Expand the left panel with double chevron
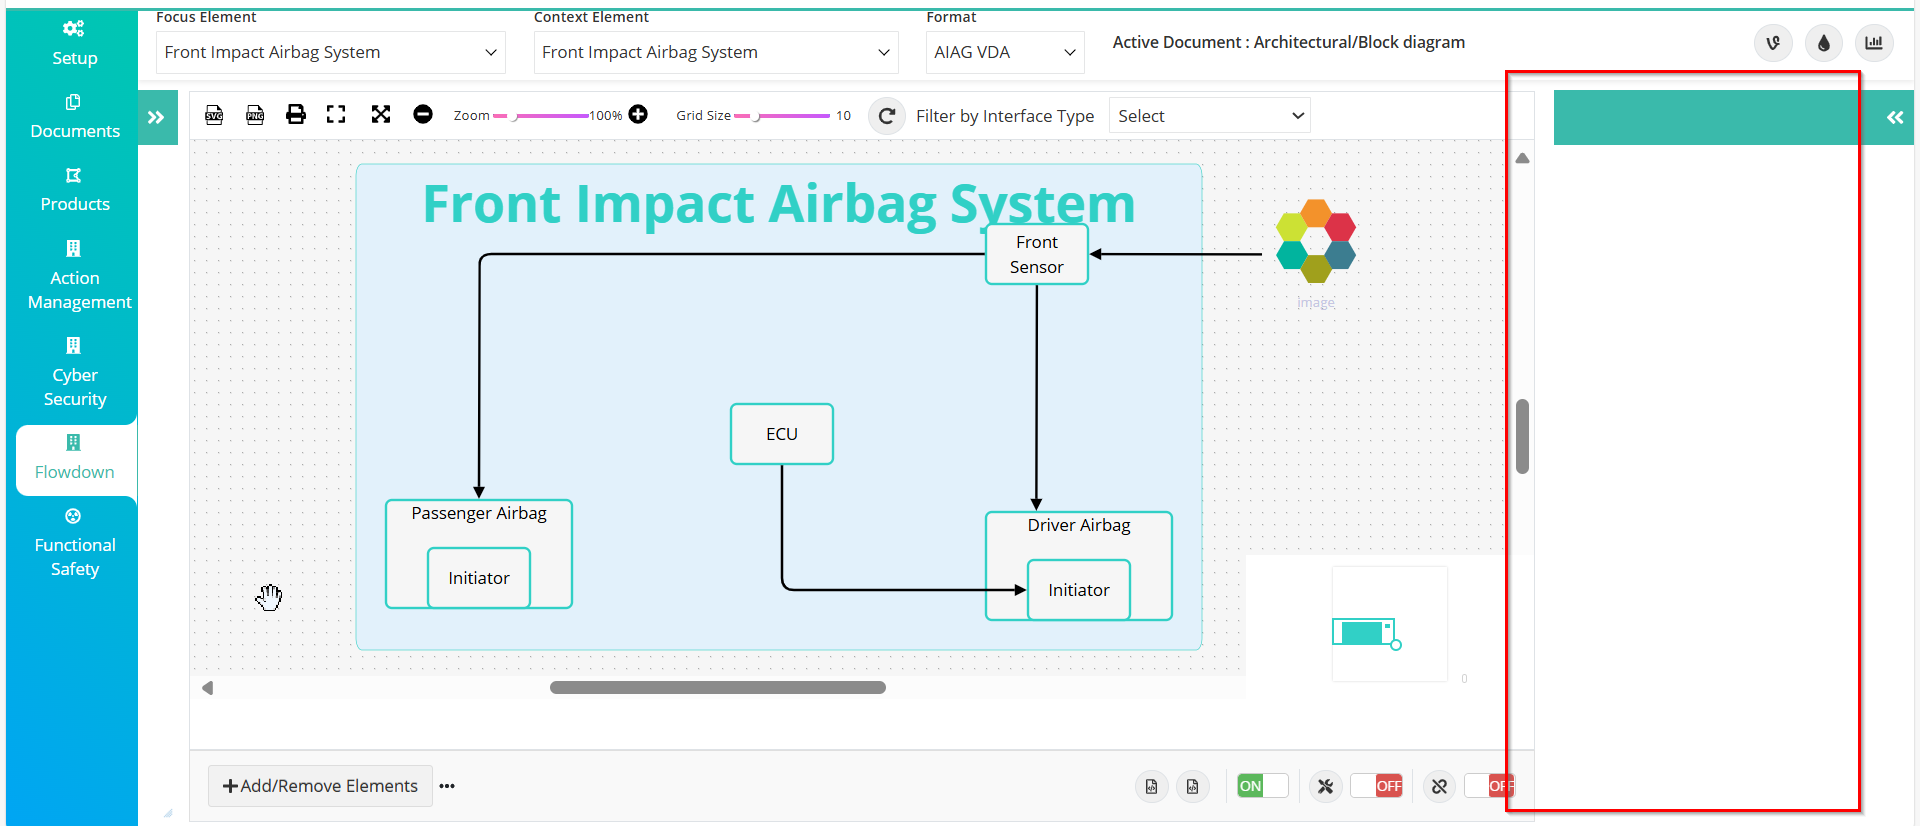This screenshot has height=826, width=1920. 157,117
